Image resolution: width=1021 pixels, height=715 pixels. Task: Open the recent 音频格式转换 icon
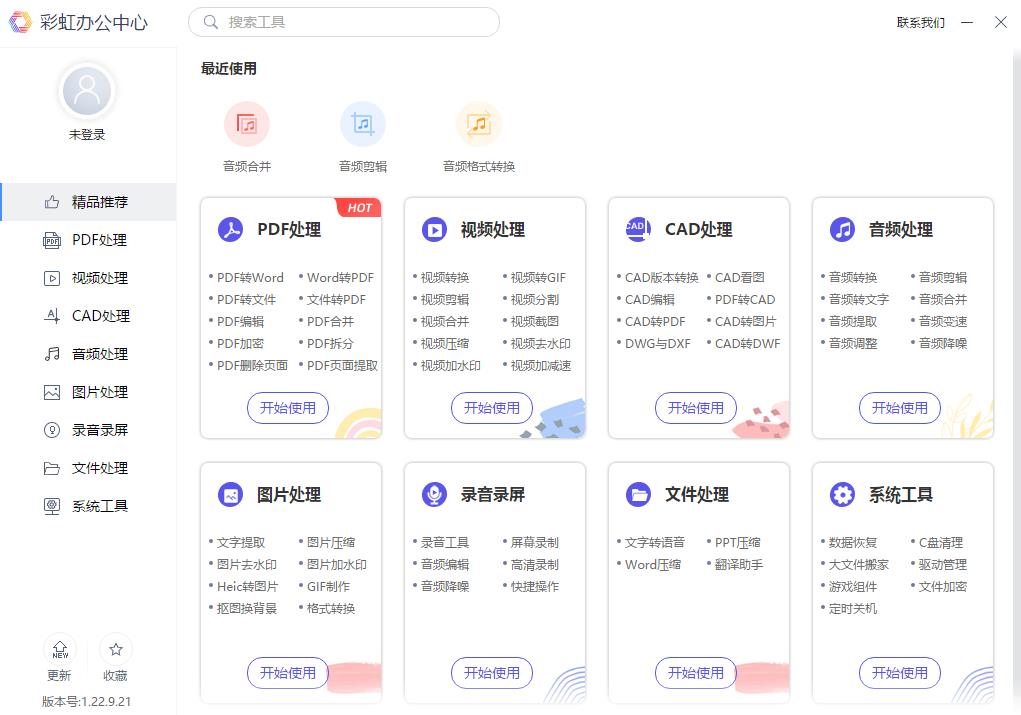click(x=479, y=125)
